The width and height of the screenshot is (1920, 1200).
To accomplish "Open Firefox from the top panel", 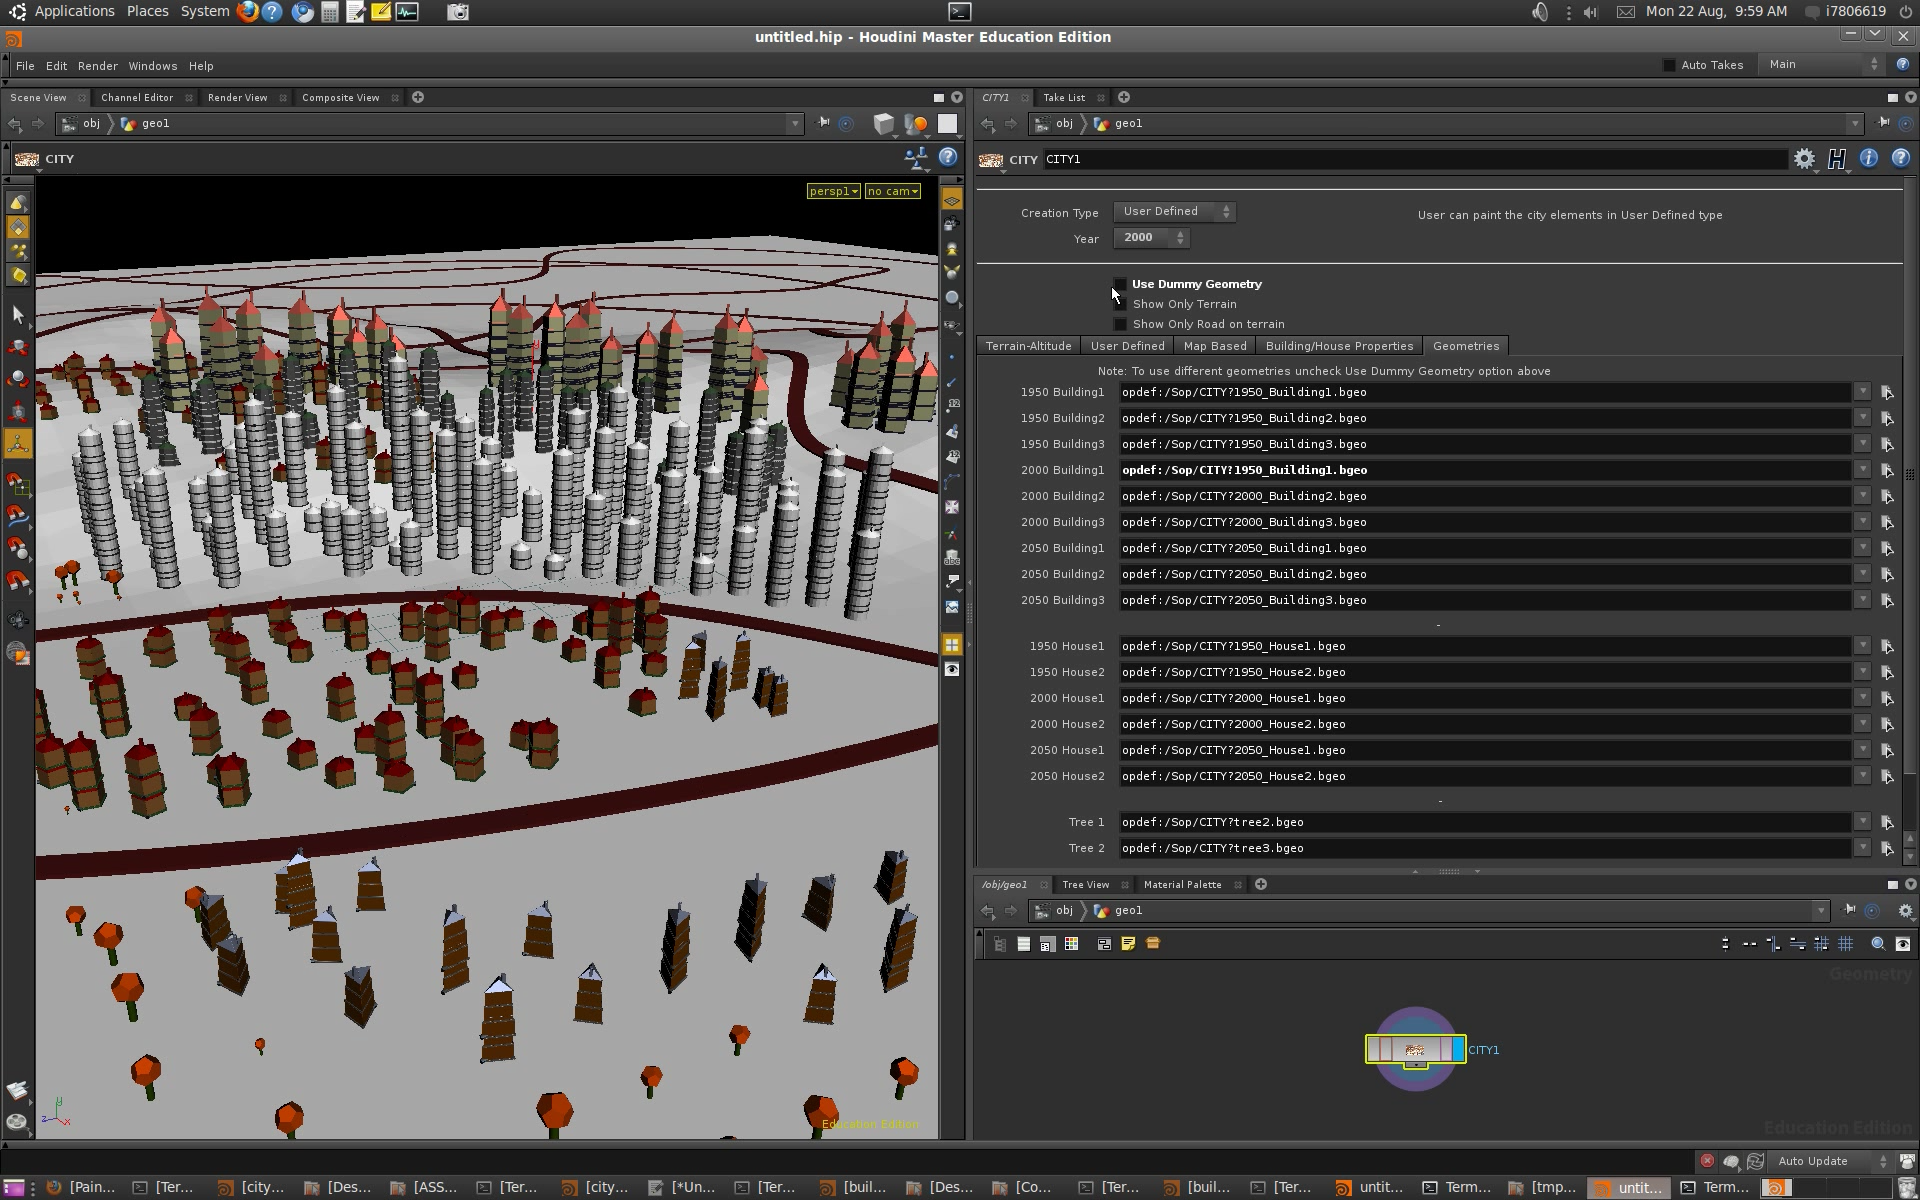I will (247, 12).
